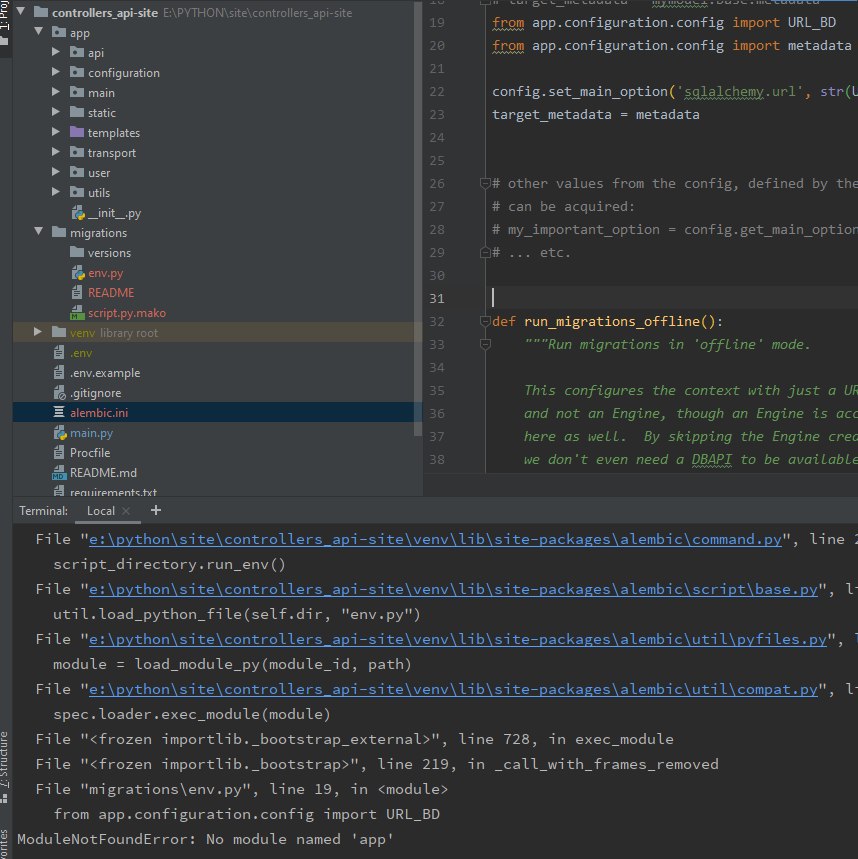Click the .gitignore file icon
The height and width of the screenshot is (859, 858).
[x=59, y=393]
